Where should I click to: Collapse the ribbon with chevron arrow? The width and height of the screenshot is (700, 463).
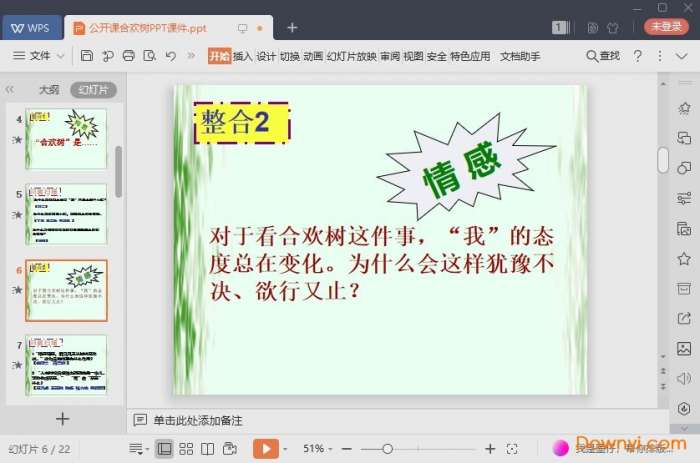681,56
